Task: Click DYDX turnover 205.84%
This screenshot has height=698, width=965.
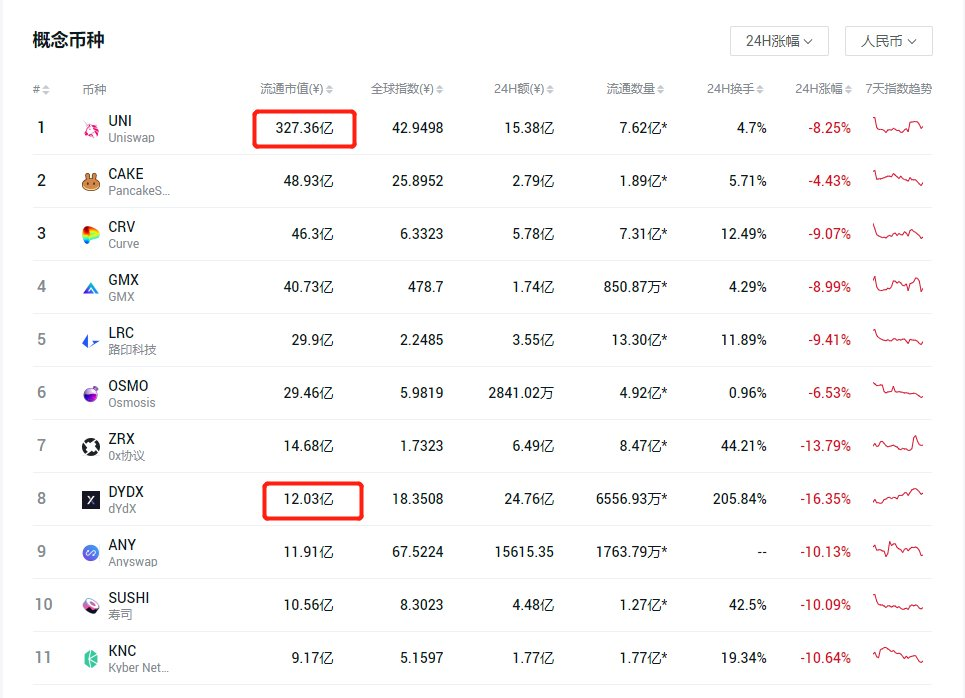Action: click(740, 499)
